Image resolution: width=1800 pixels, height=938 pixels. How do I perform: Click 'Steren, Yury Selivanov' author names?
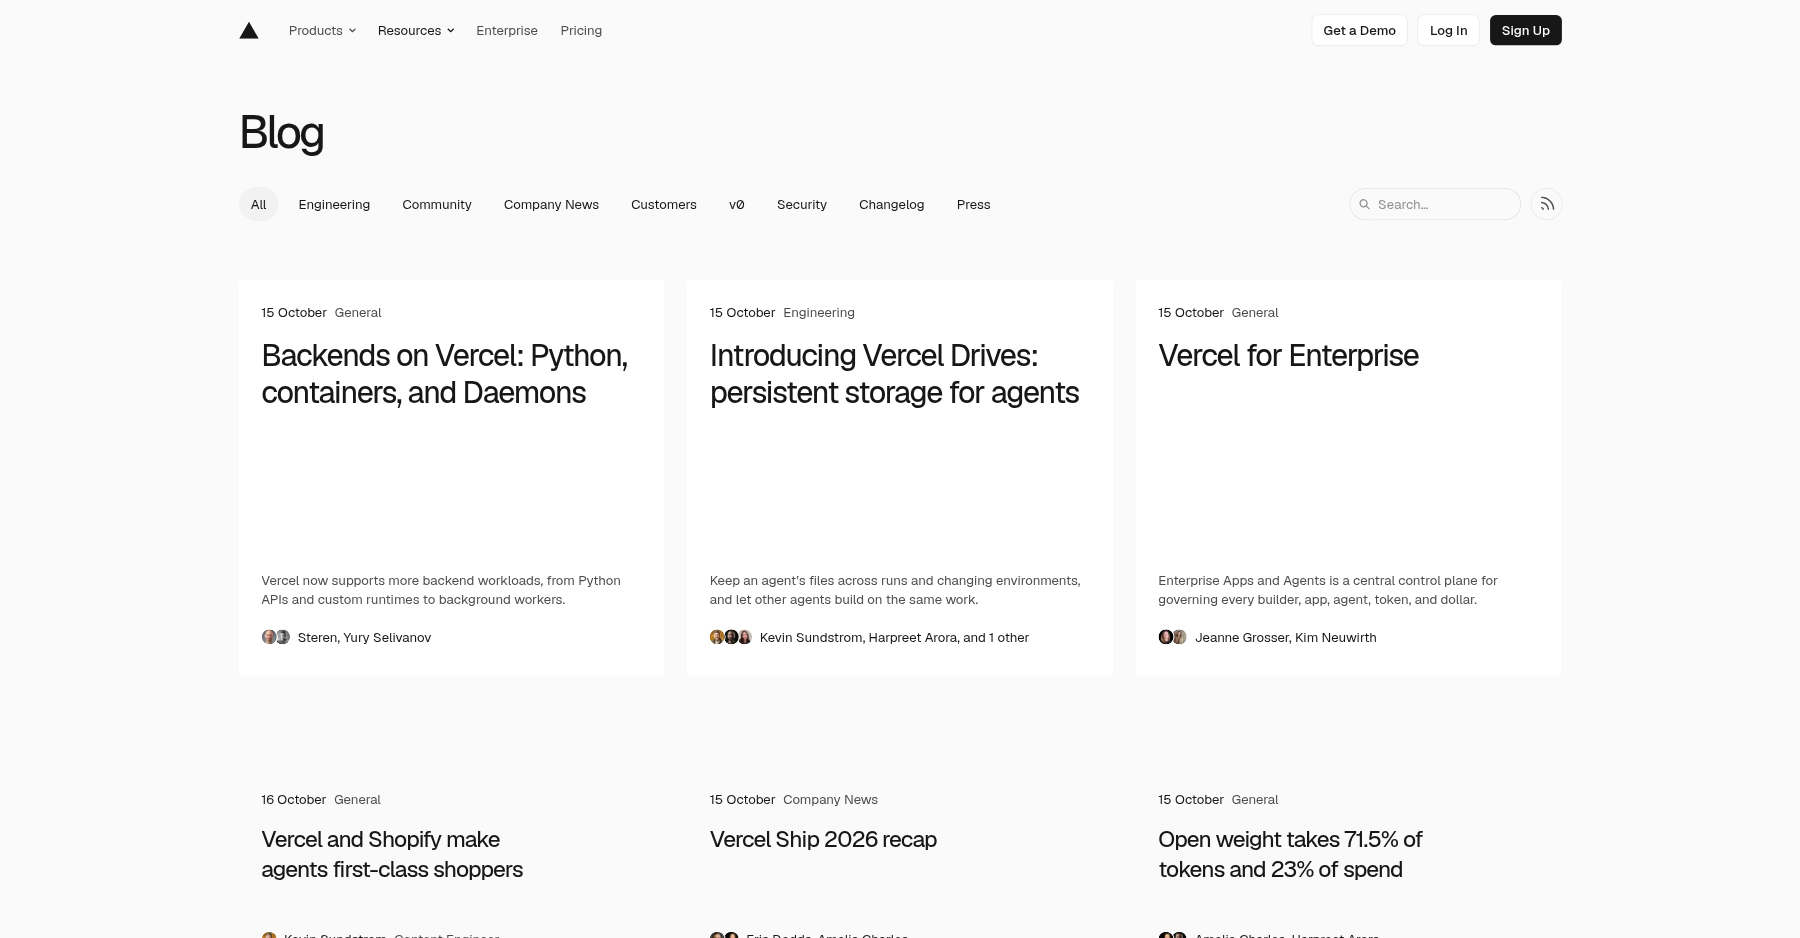tap(364, 637)
